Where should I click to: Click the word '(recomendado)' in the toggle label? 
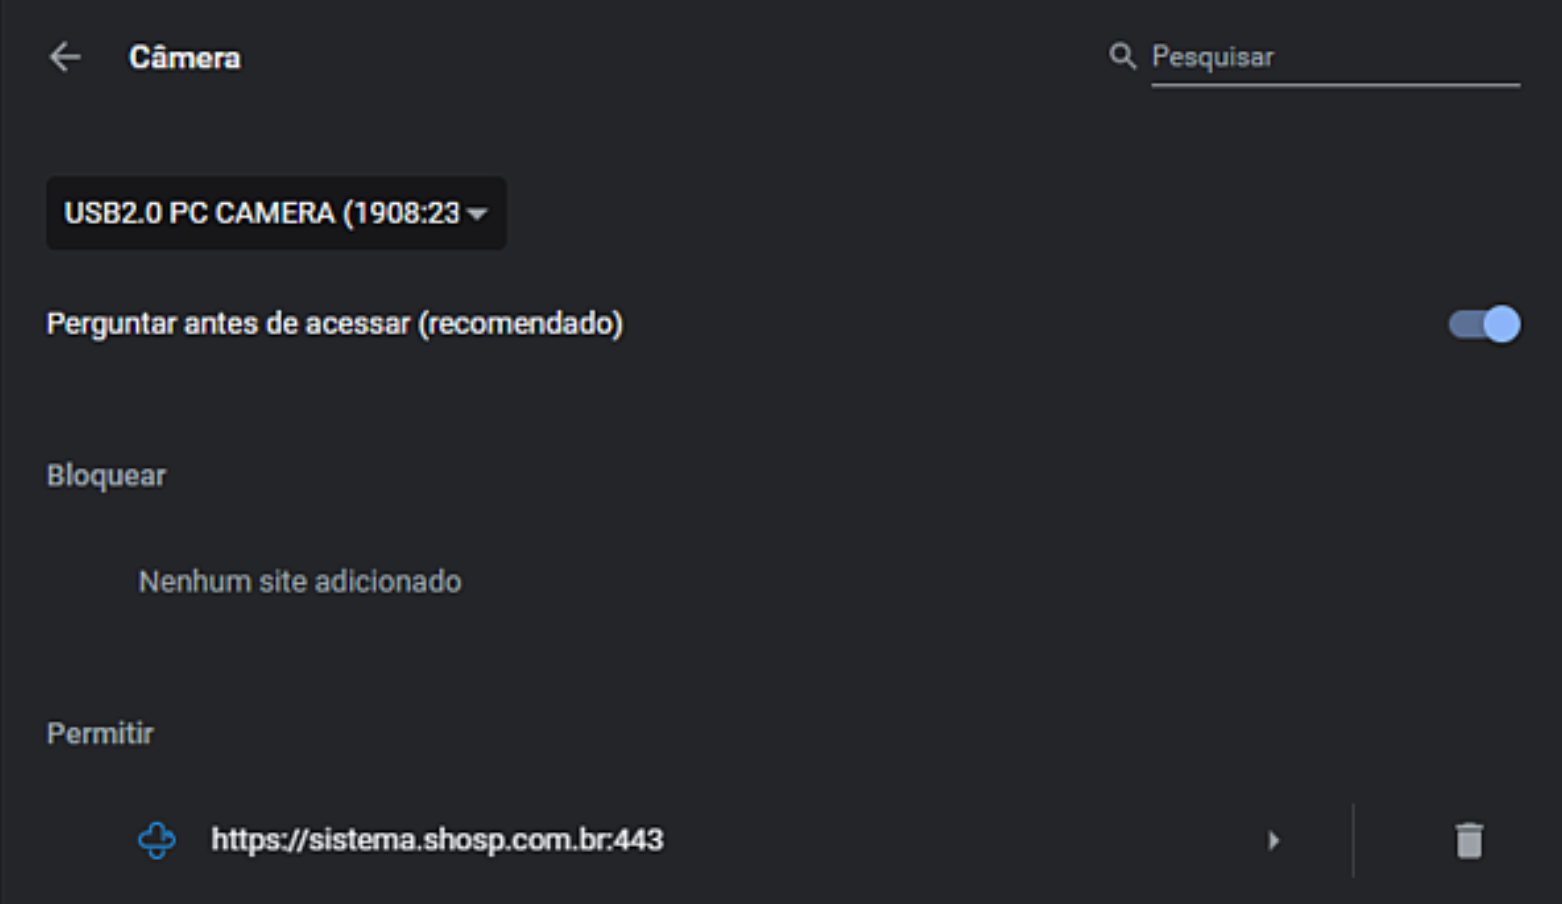pos(520,324)
